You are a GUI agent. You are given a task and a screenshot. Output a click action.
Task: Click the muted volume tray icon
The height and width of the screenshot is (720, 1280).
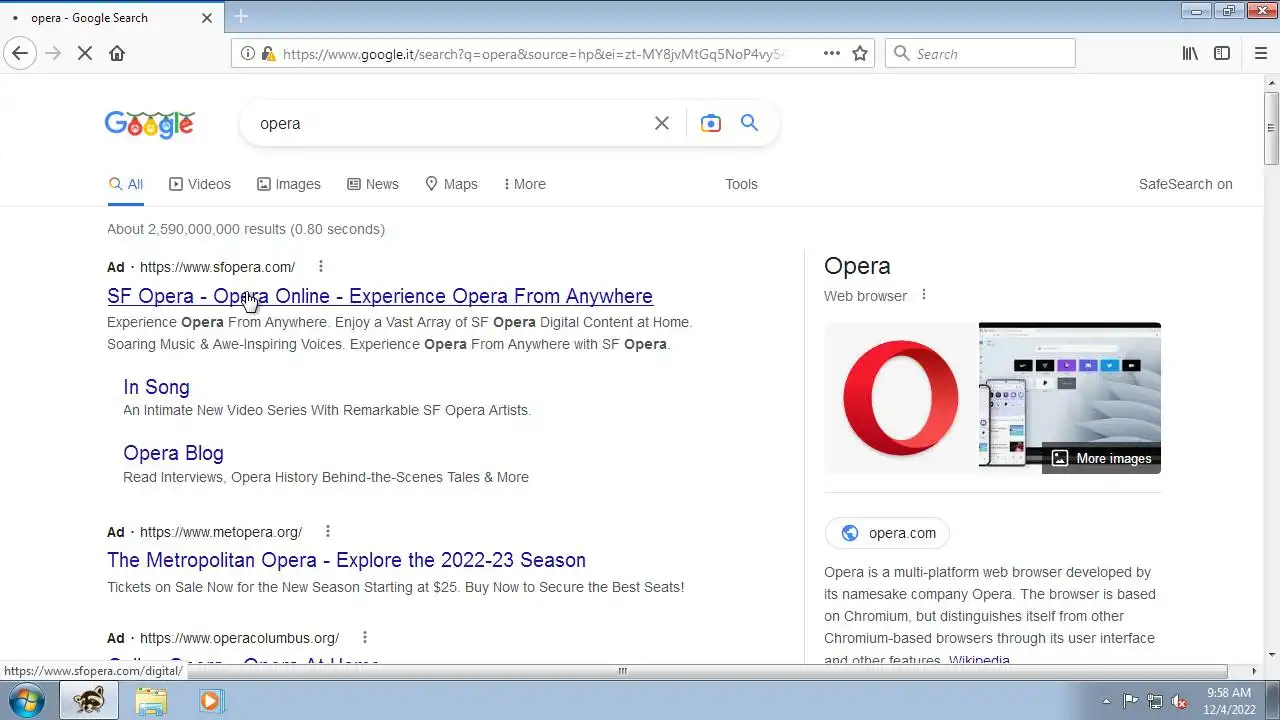[1179, 701]
